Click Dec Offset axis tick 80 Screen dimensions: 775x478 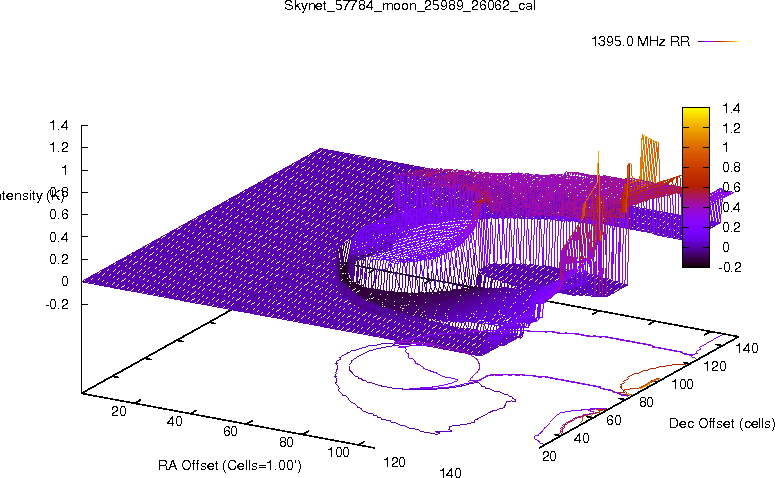pos(646,403)
